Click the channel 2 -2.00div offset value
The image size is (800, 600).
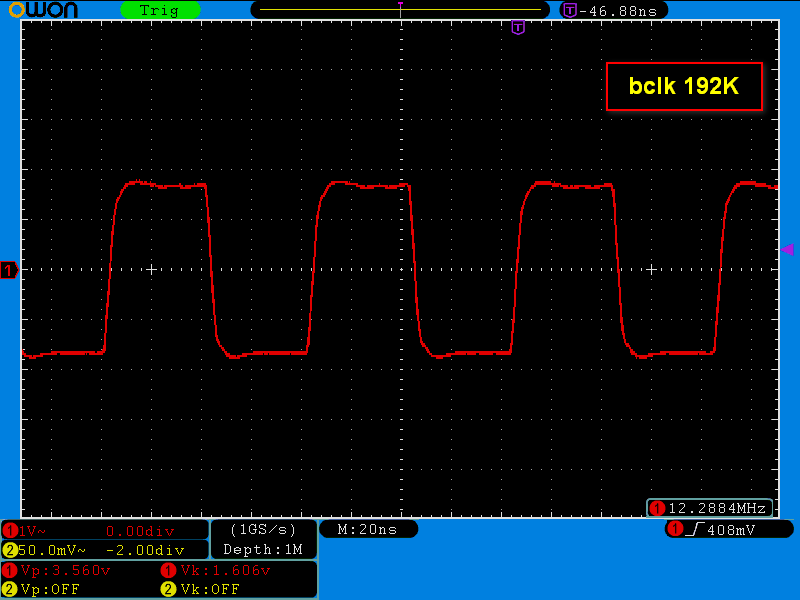[x=145, y=550]
